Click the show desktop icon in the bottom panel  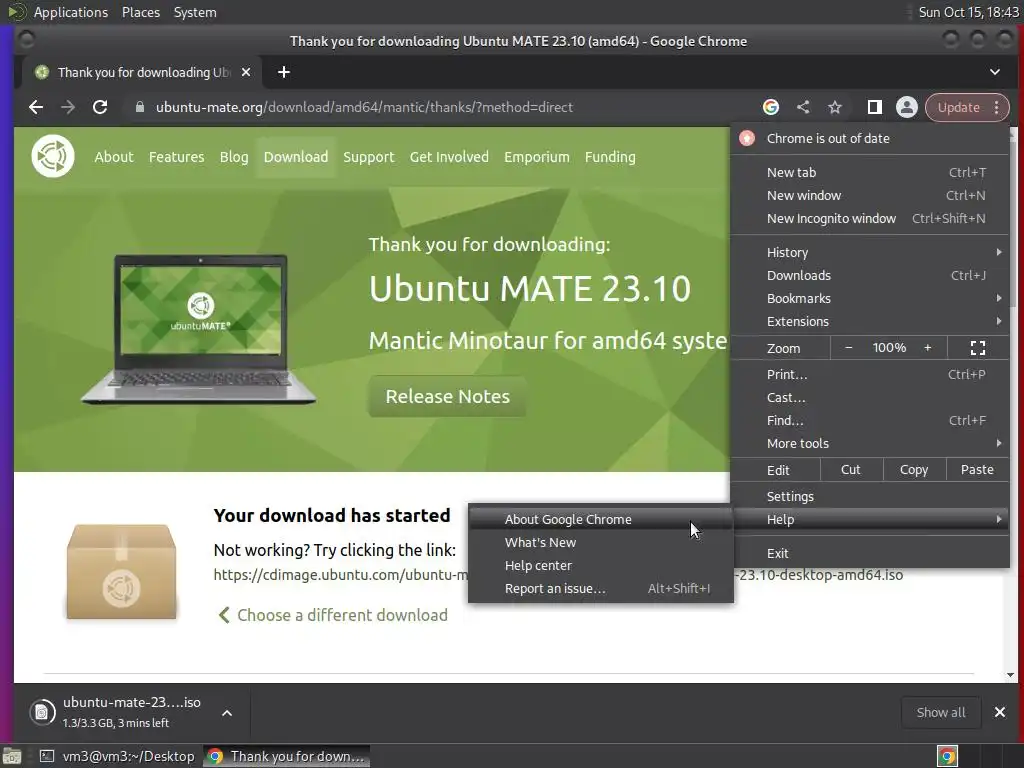pos(12,756)
